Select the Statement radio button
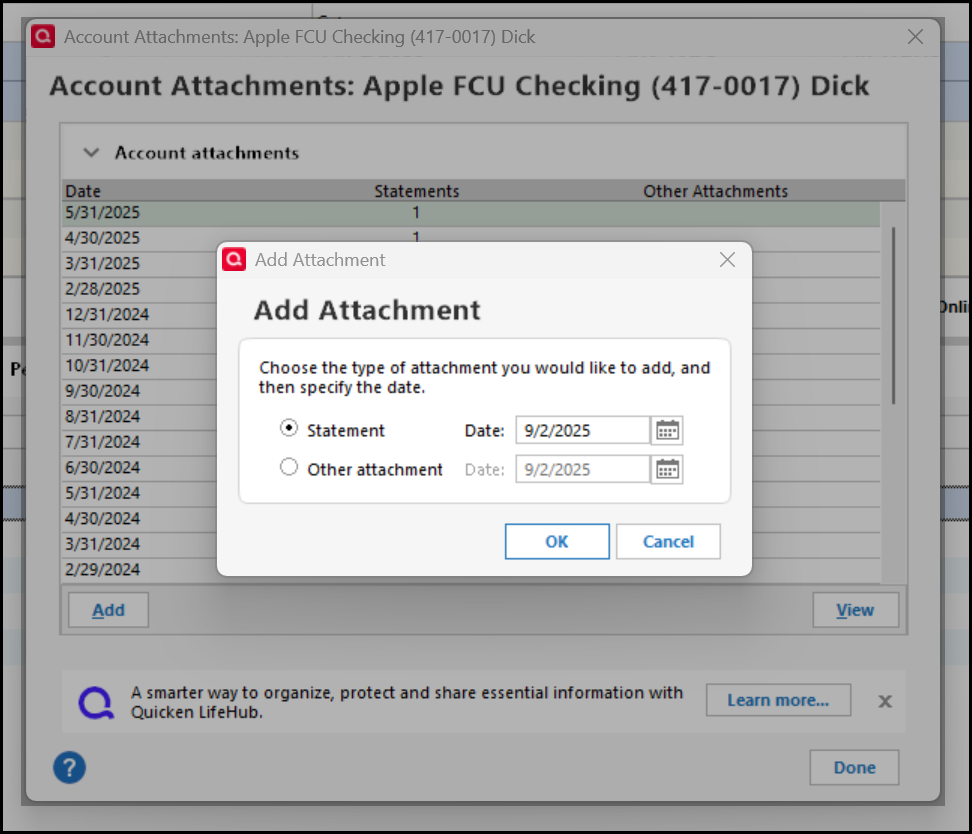The height and width of the screenshot is (834, 972). [289, 428]
